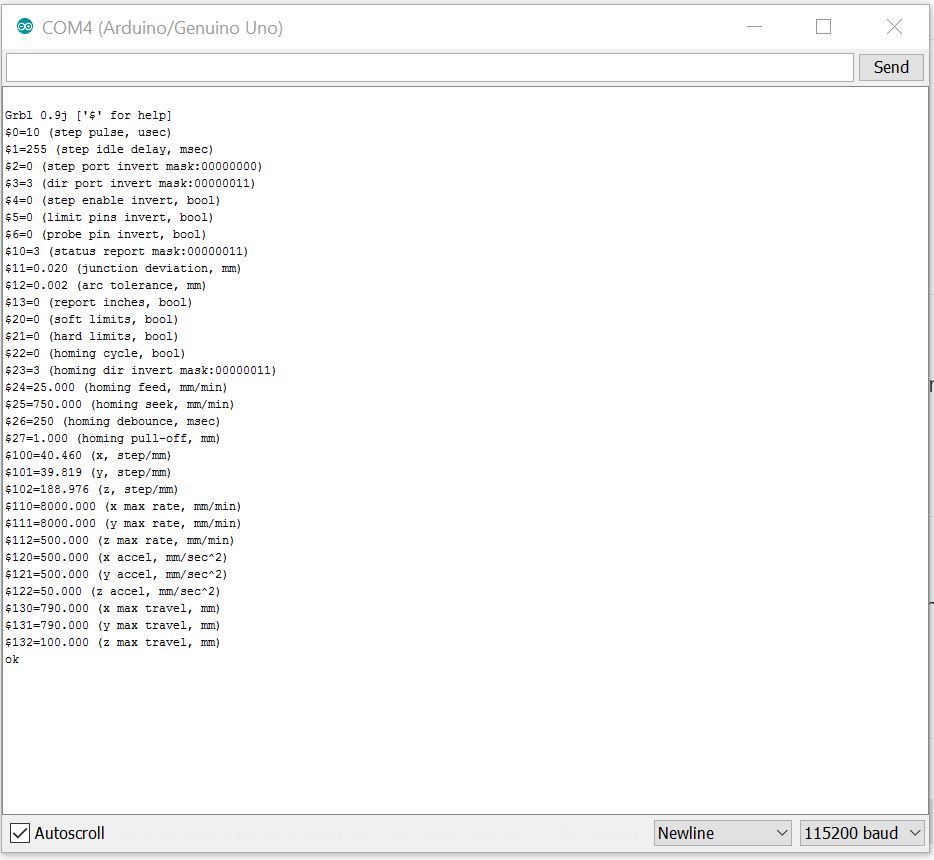This screenshot has height=860, width=934.
Task: Click the '$21=0 (hard limits, bool)' line
Action: pos(92,336)
